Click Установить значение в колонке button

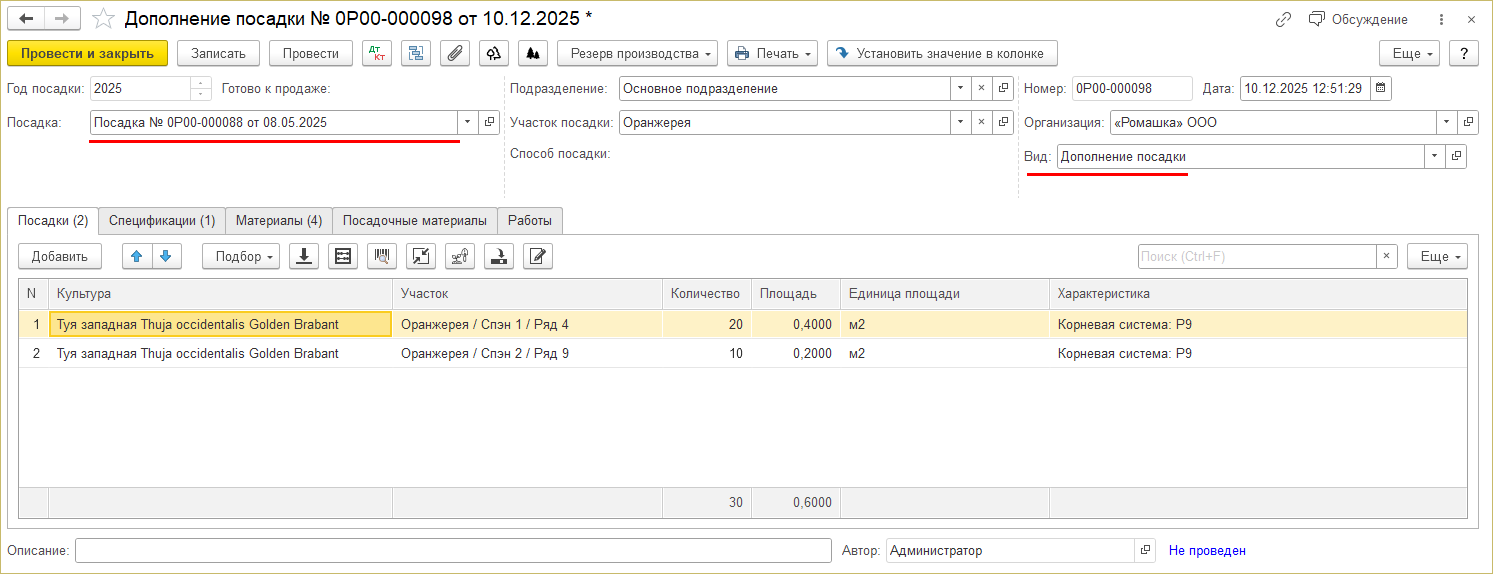pos(942,53)
